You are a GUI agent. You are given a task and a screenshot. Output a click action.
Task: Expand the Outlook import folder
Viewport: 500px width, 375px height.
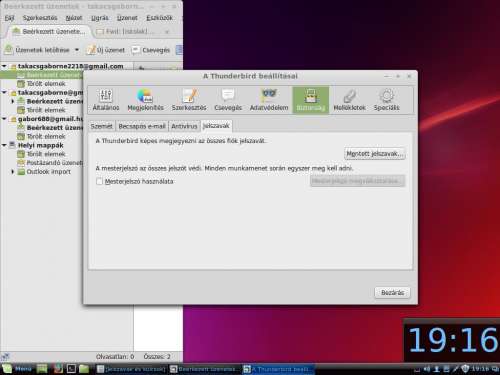(13, 172)
